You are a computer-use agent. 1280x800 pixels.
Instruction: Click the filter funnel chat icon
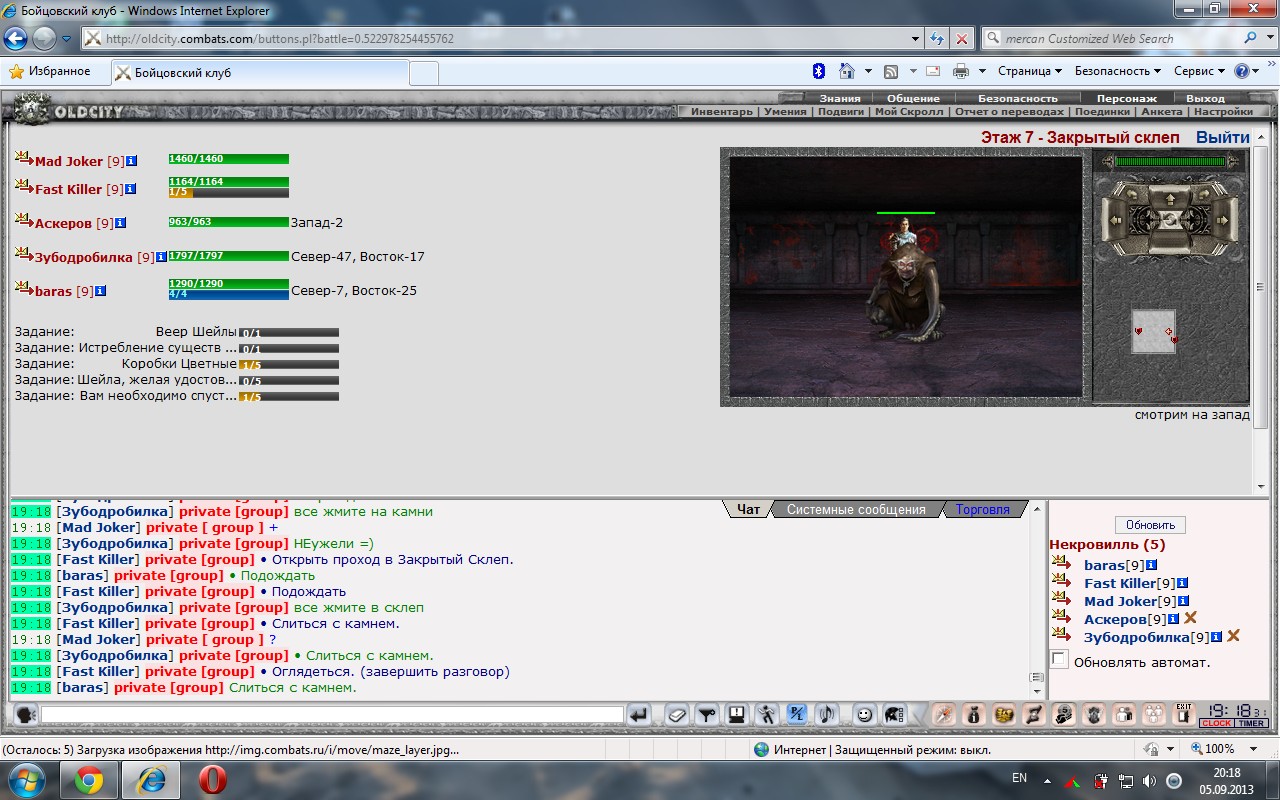coord(707,715)
